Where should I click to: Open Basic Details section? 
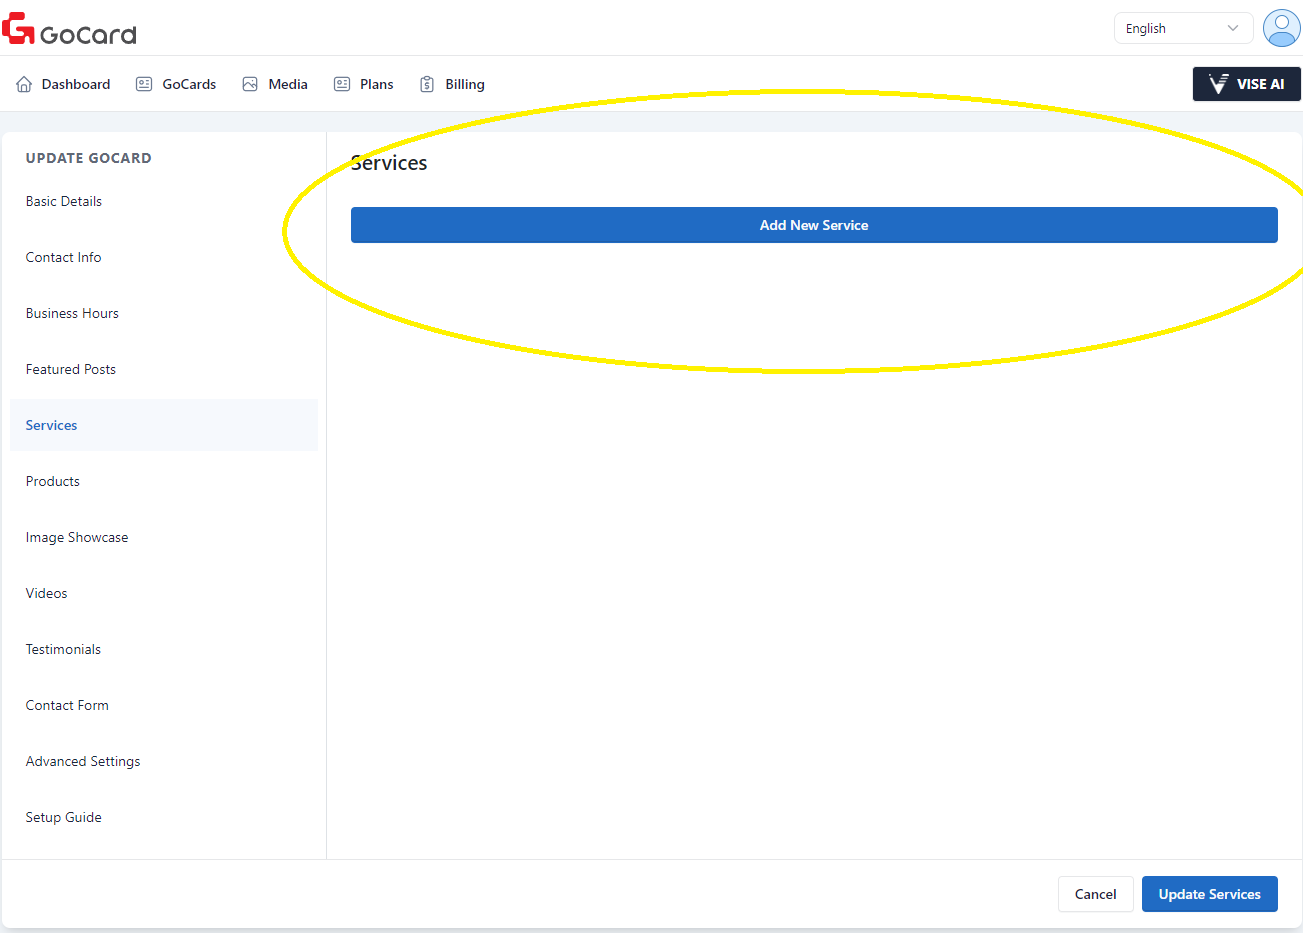(x=64, y=201)
